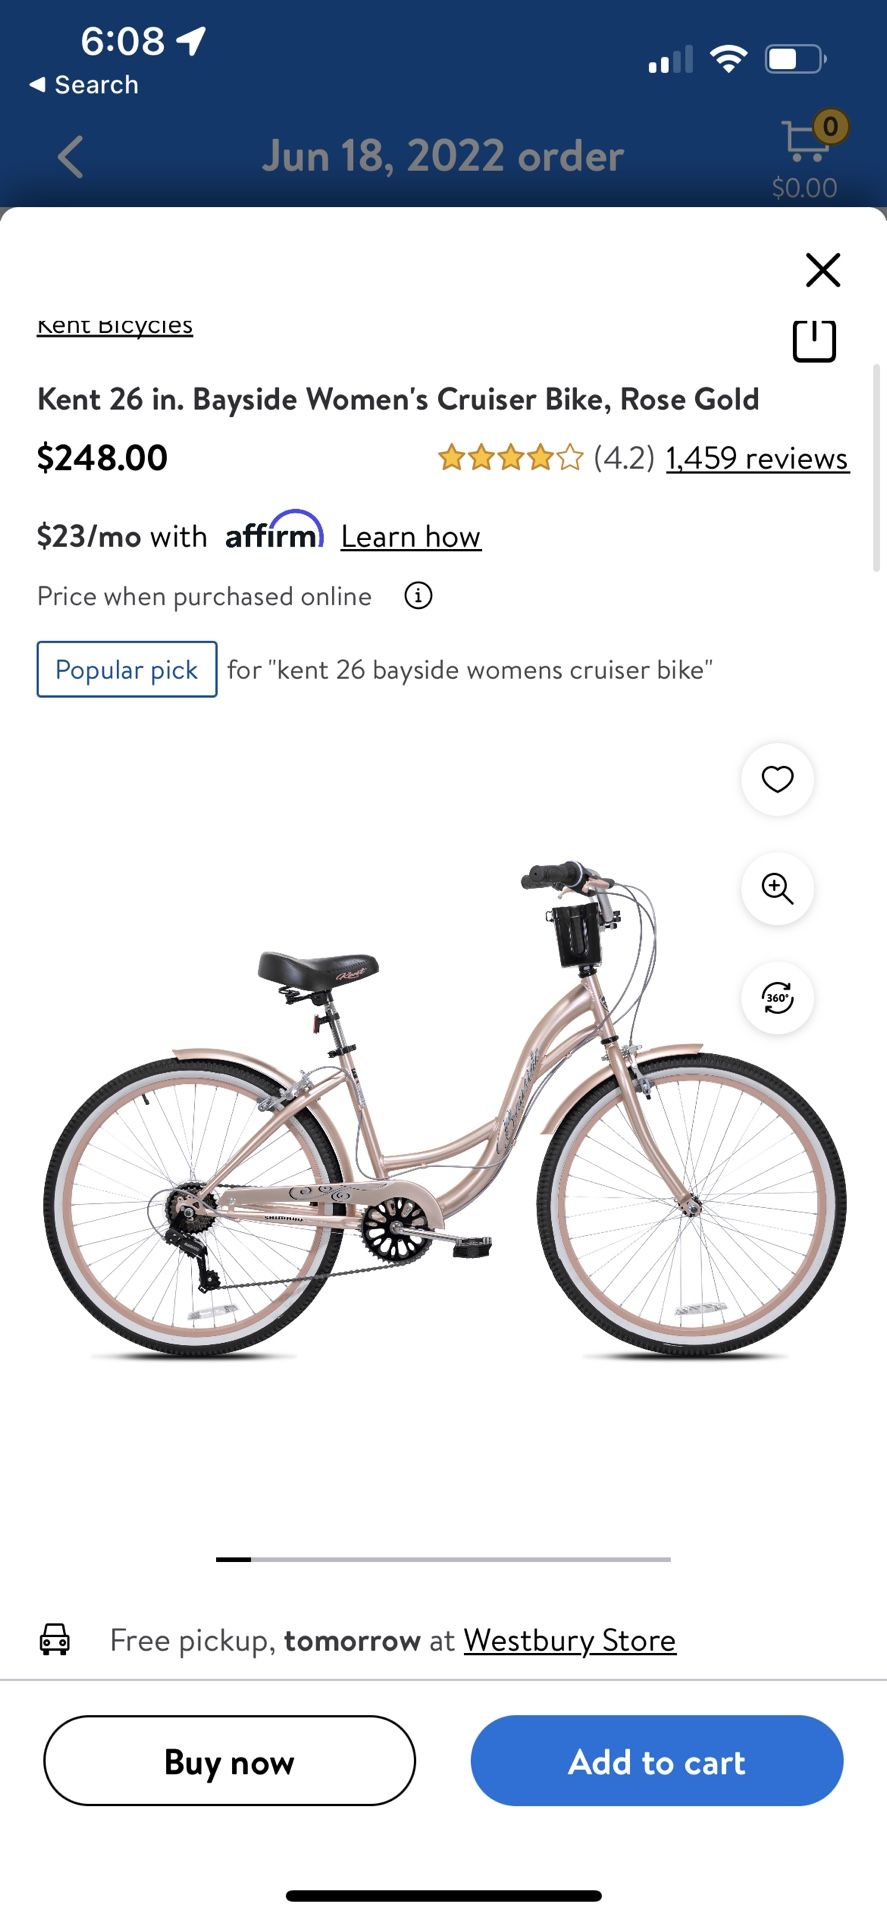Screen dimensions: 887x1920
Task: Select the Popular pick badge
Action: [127, 669]
